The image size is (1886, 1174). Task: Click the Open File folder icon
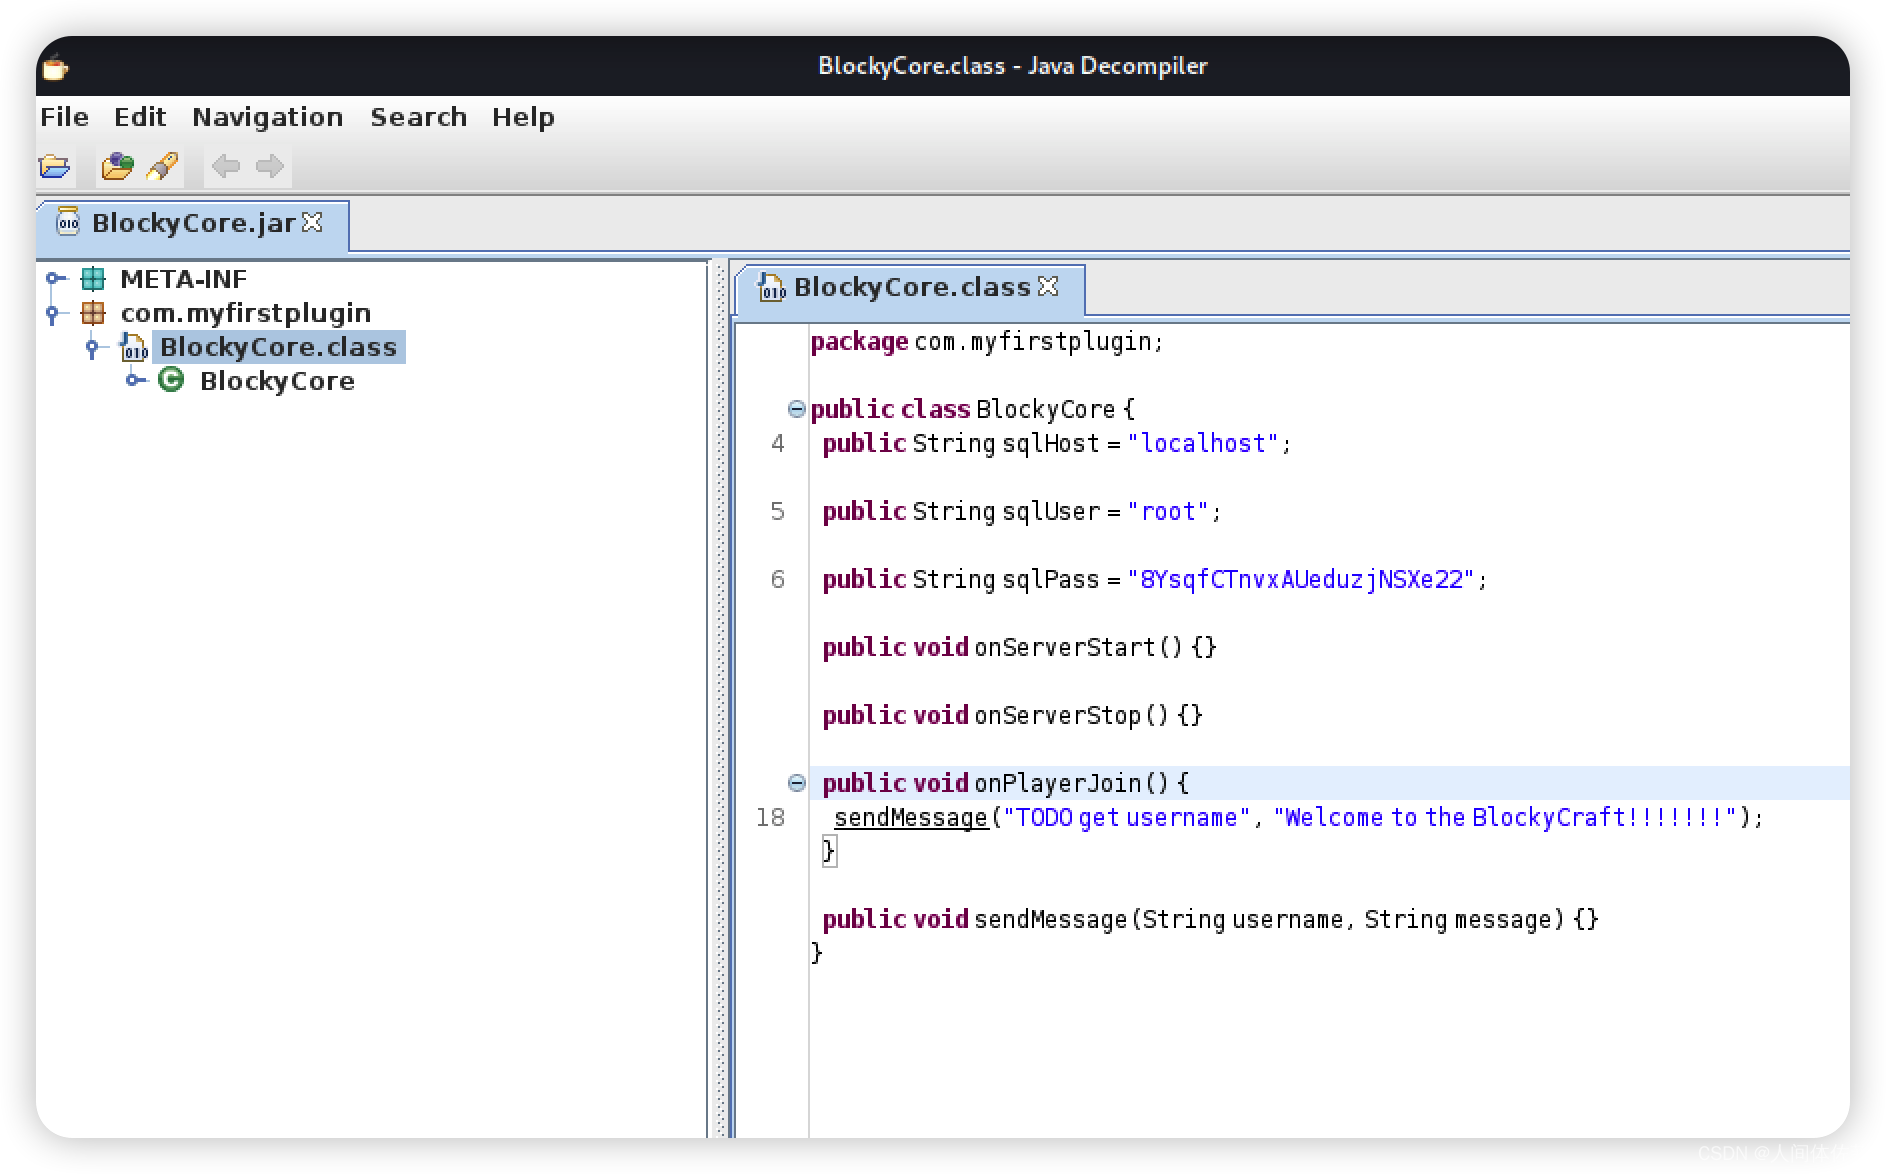point(55,166)
